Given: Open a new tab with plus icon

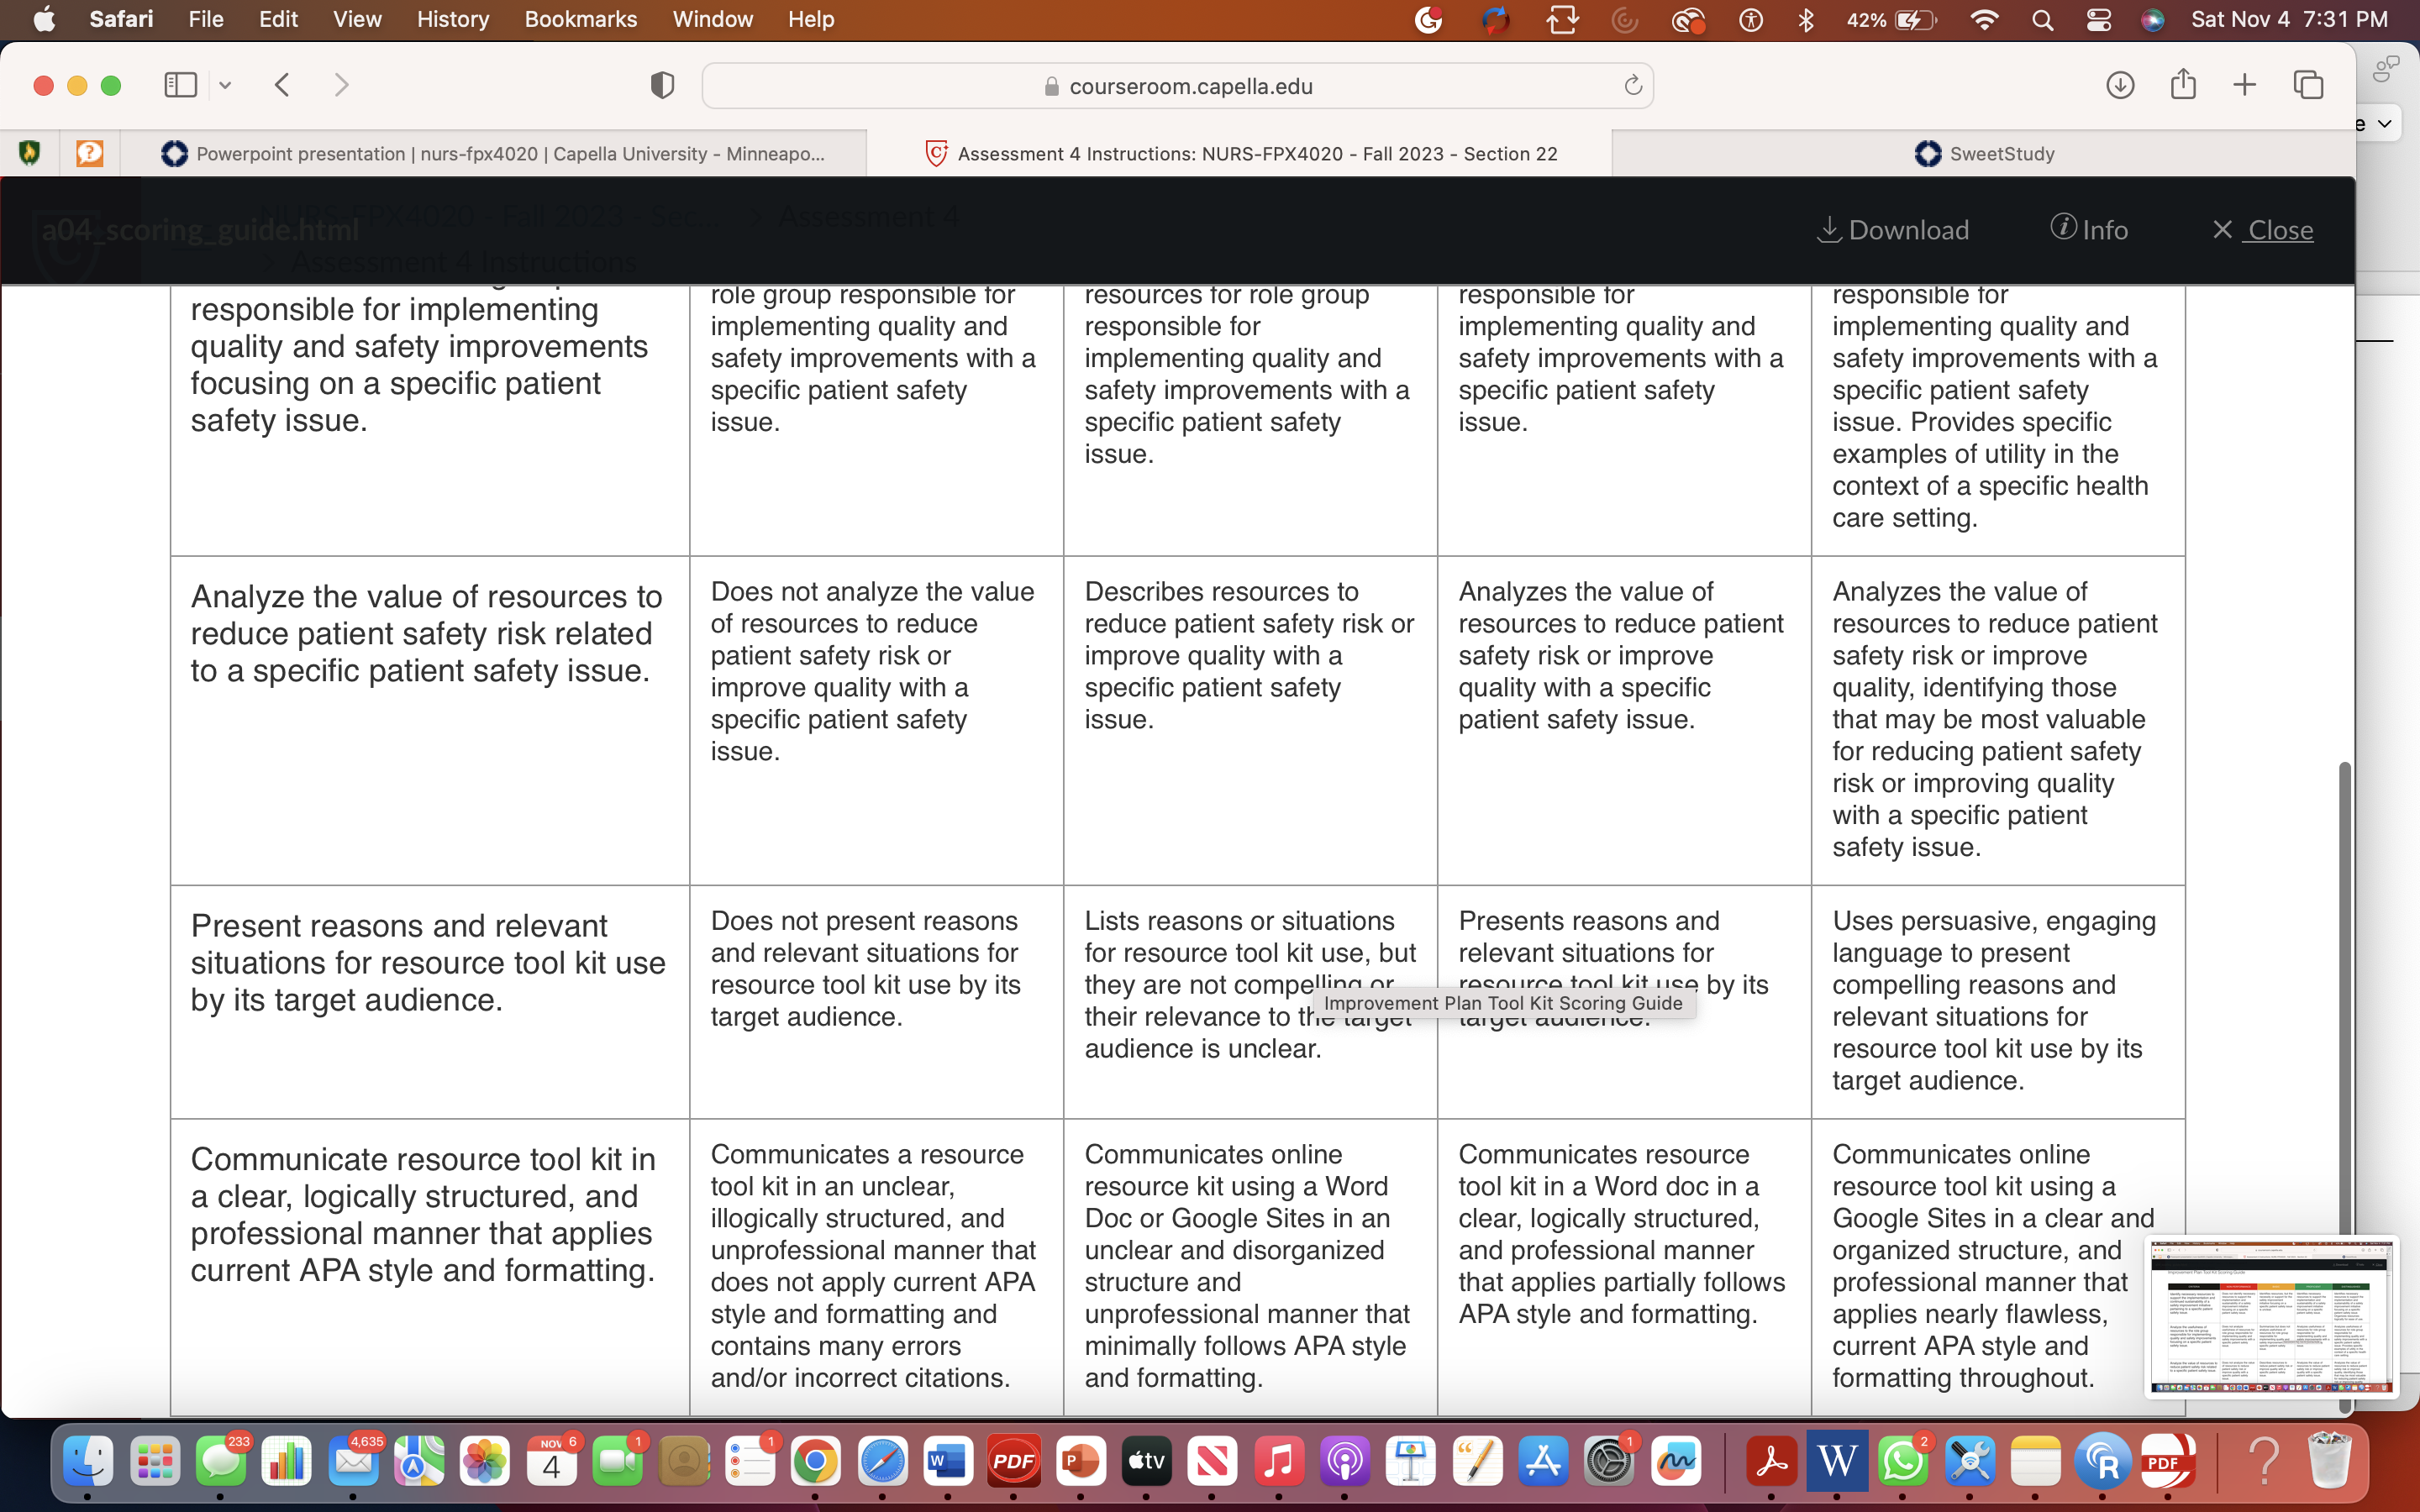Looking at the screenshot, I should pyautogui.click(x=2245, y=85).
